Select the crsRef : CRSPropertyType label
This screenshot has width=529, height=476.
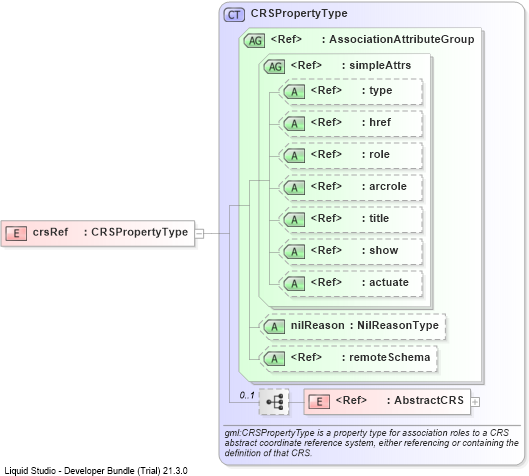[x=110, y=232]
